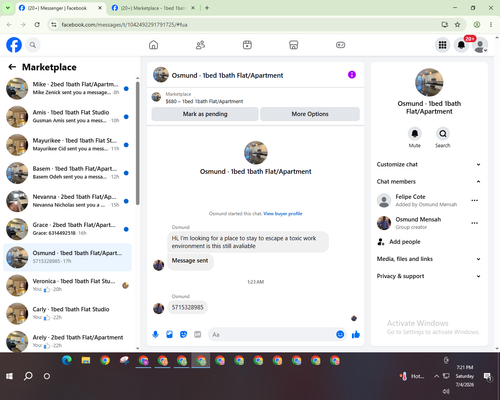Click the Aa message input field
500x400 pixels.
[x=272, y=334]
